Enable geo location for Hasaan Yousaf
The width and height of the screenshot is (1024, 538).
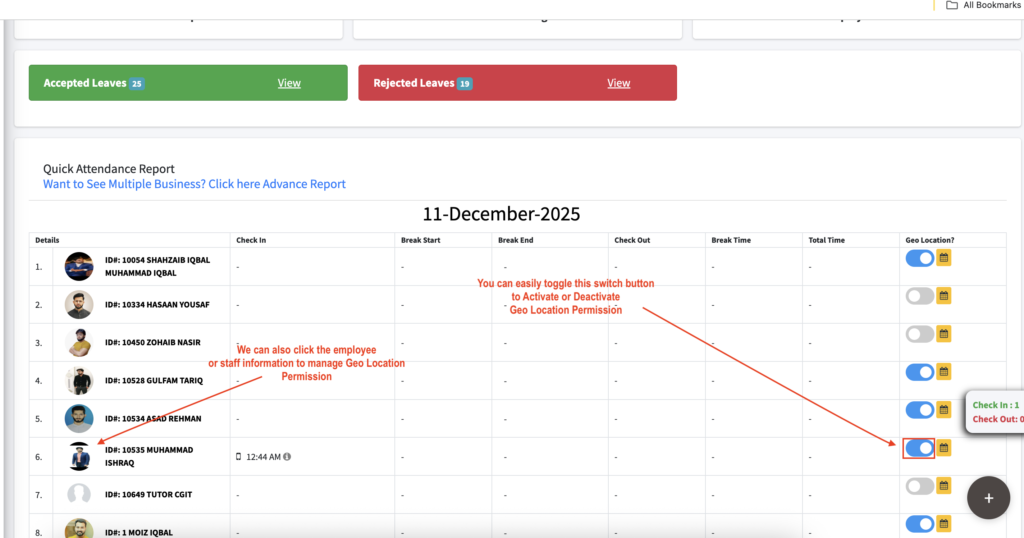(919, 296)
